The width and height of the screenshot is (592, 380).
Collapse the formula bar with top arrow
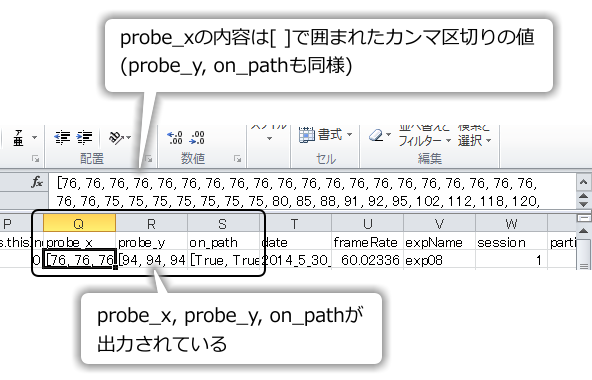point(583,182)
